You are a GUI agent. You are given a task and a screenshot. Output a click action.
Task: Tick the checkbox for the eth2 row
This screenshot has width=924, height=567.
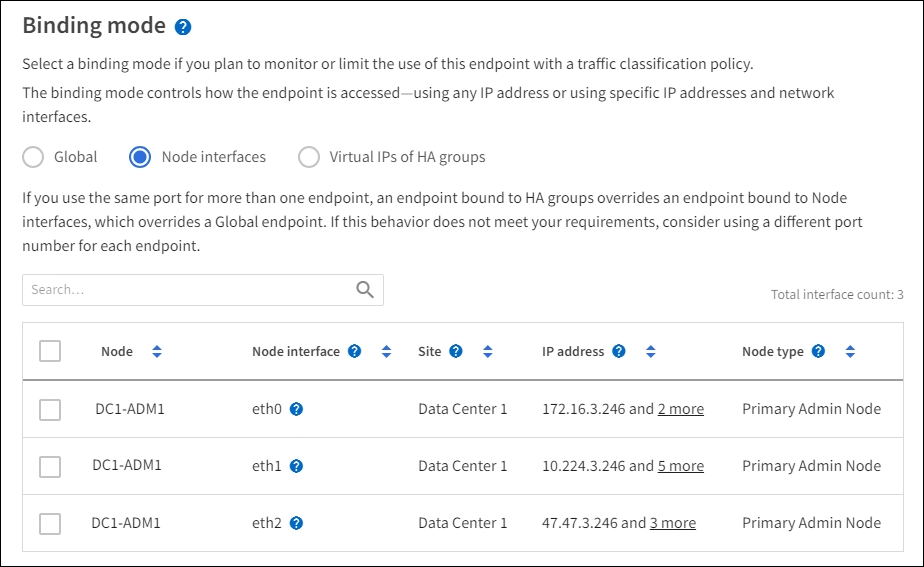point(50,523)
